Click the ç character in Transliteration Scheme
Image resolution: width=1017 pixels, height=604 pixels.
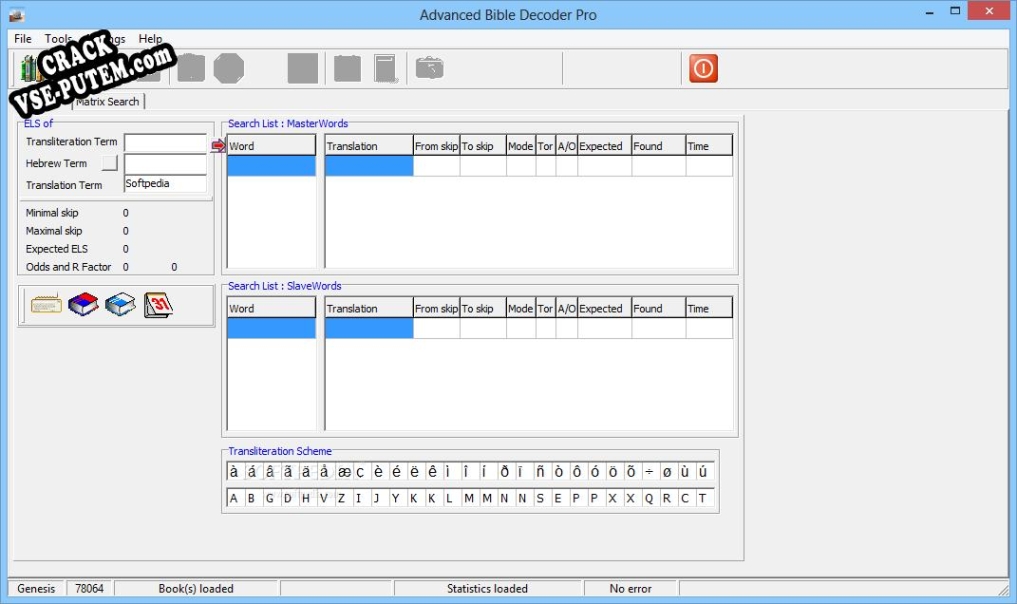[361, 472]
